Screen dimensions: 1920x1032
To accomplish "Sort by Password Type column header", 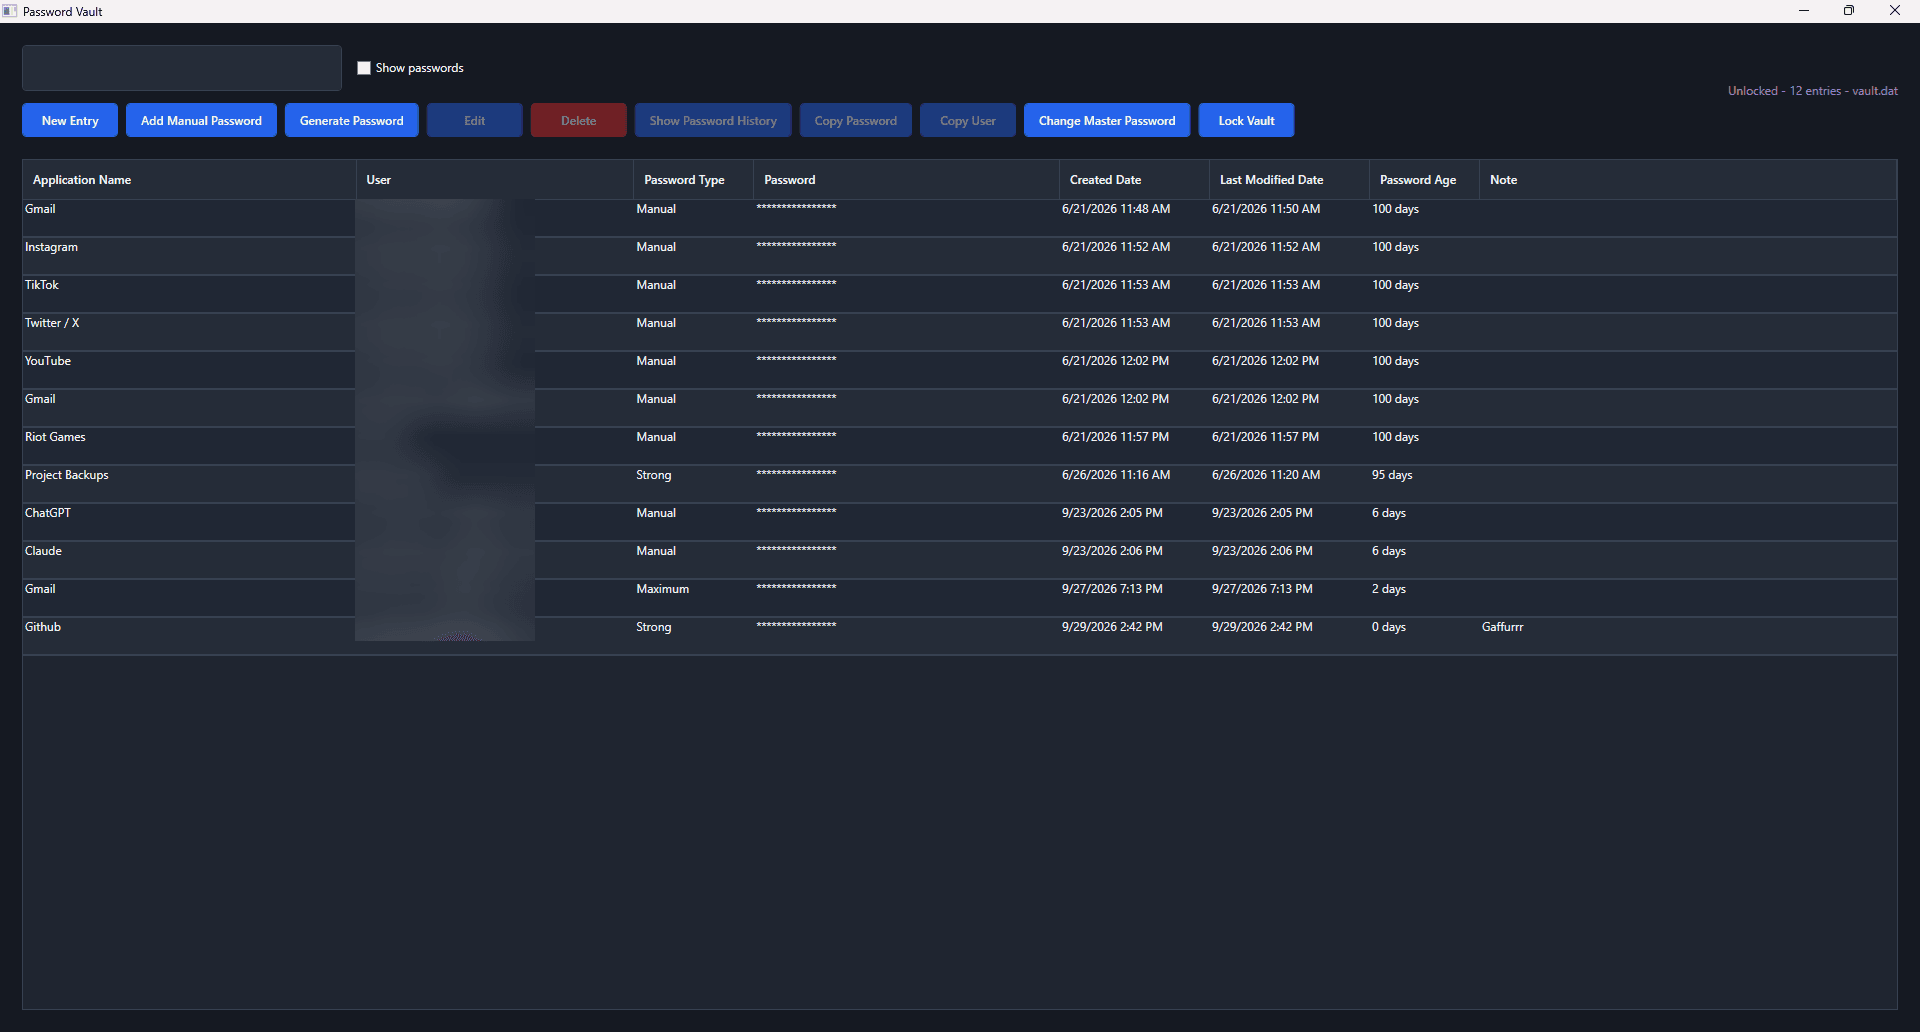I will coord(693,180).
